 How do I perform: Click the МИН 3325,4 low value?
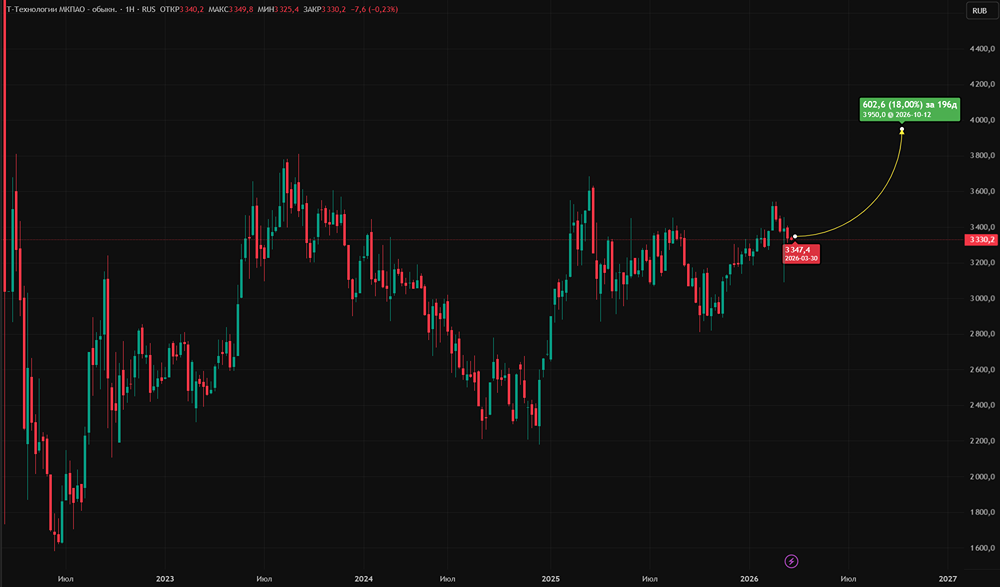pos(278,10)
